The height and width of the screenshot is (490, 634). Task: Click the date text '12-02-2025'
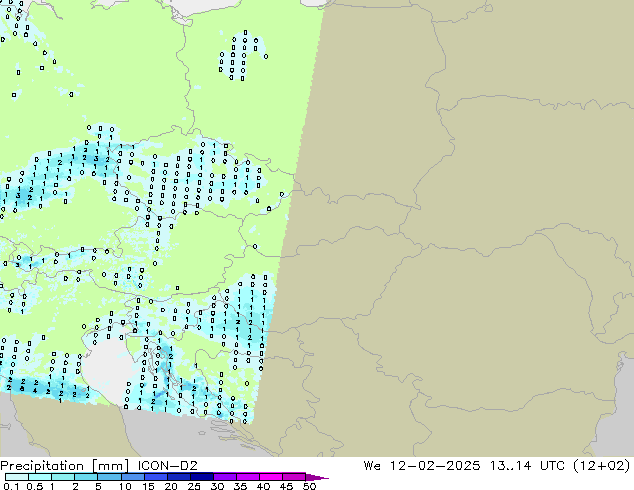[x=435, y=466]
